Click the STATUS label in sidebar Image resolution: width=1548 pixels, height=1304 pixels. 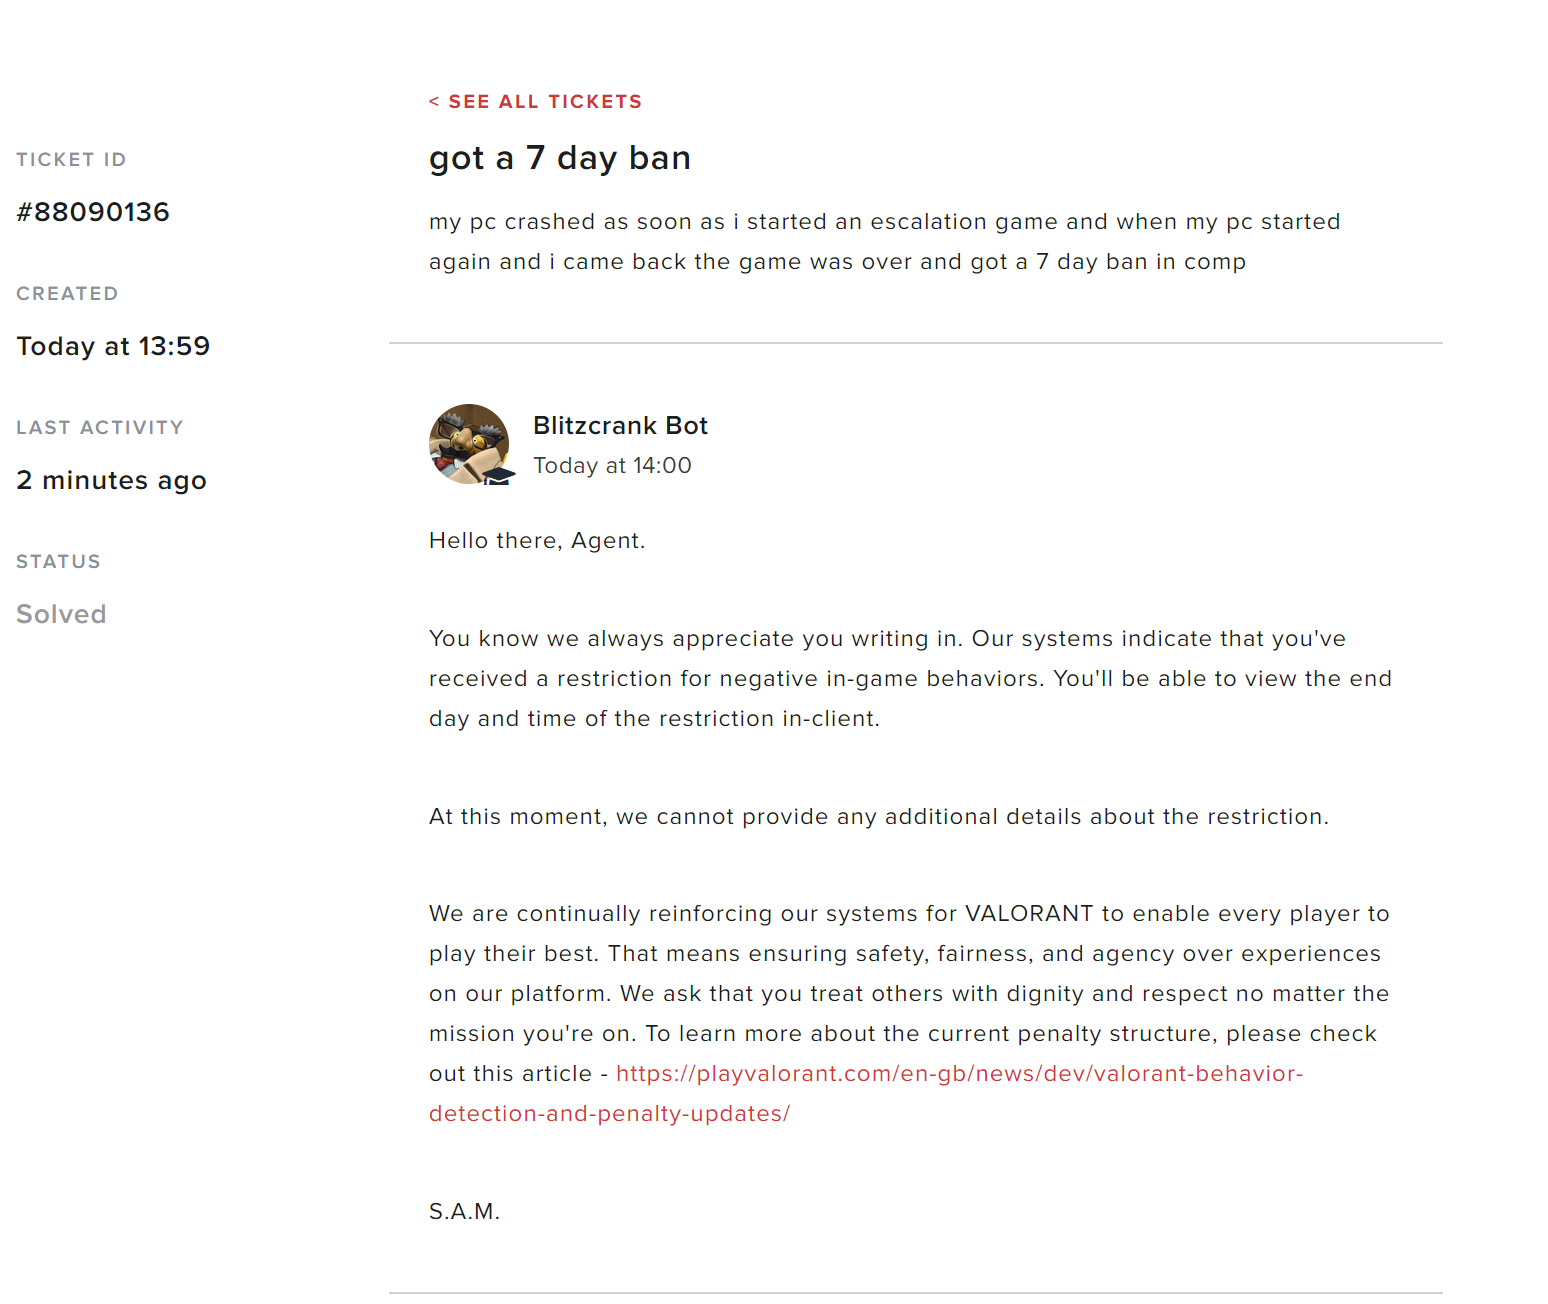coord(58,562)
